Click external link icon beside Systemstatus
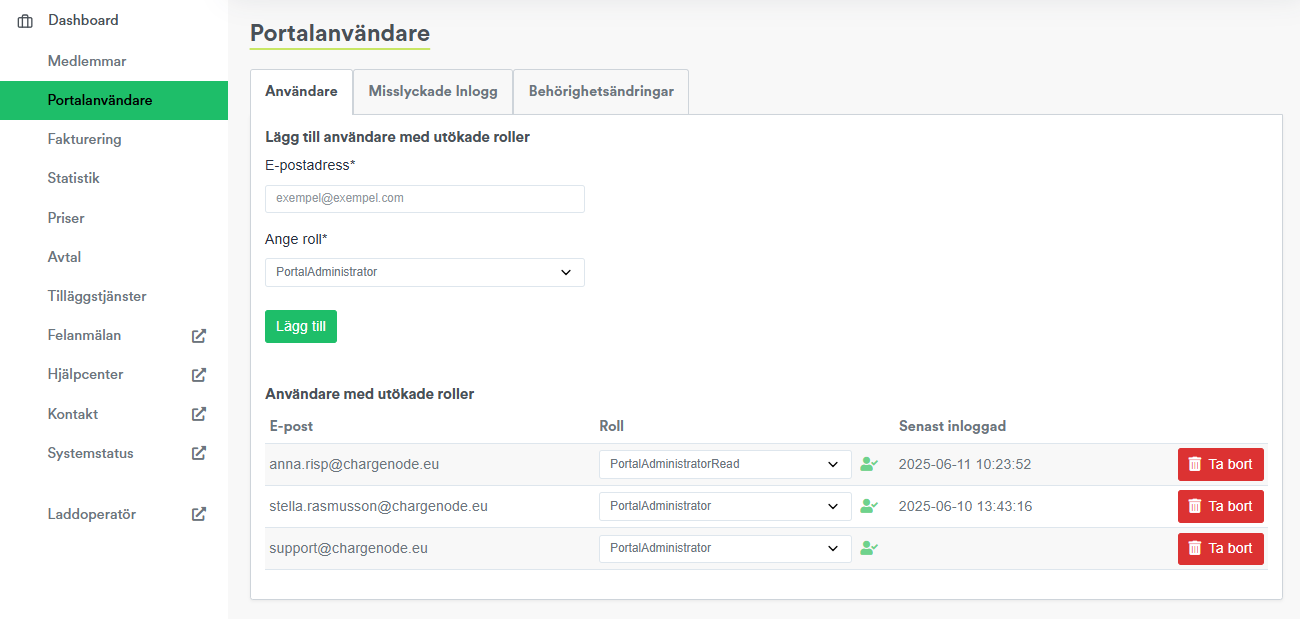Image resolution: width=1300 pixels, height=619 pixels. 199,453
